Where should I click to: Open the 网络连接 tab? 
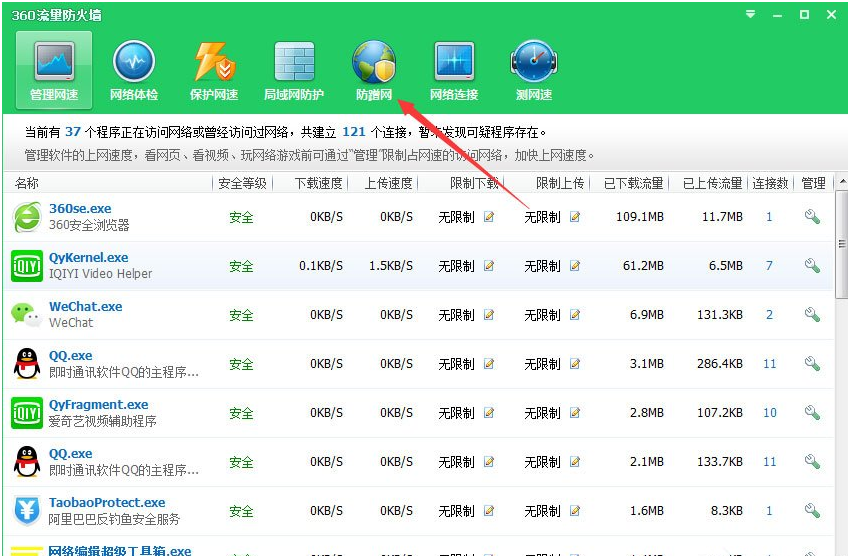pyautogui.click(x=454, y=70)
